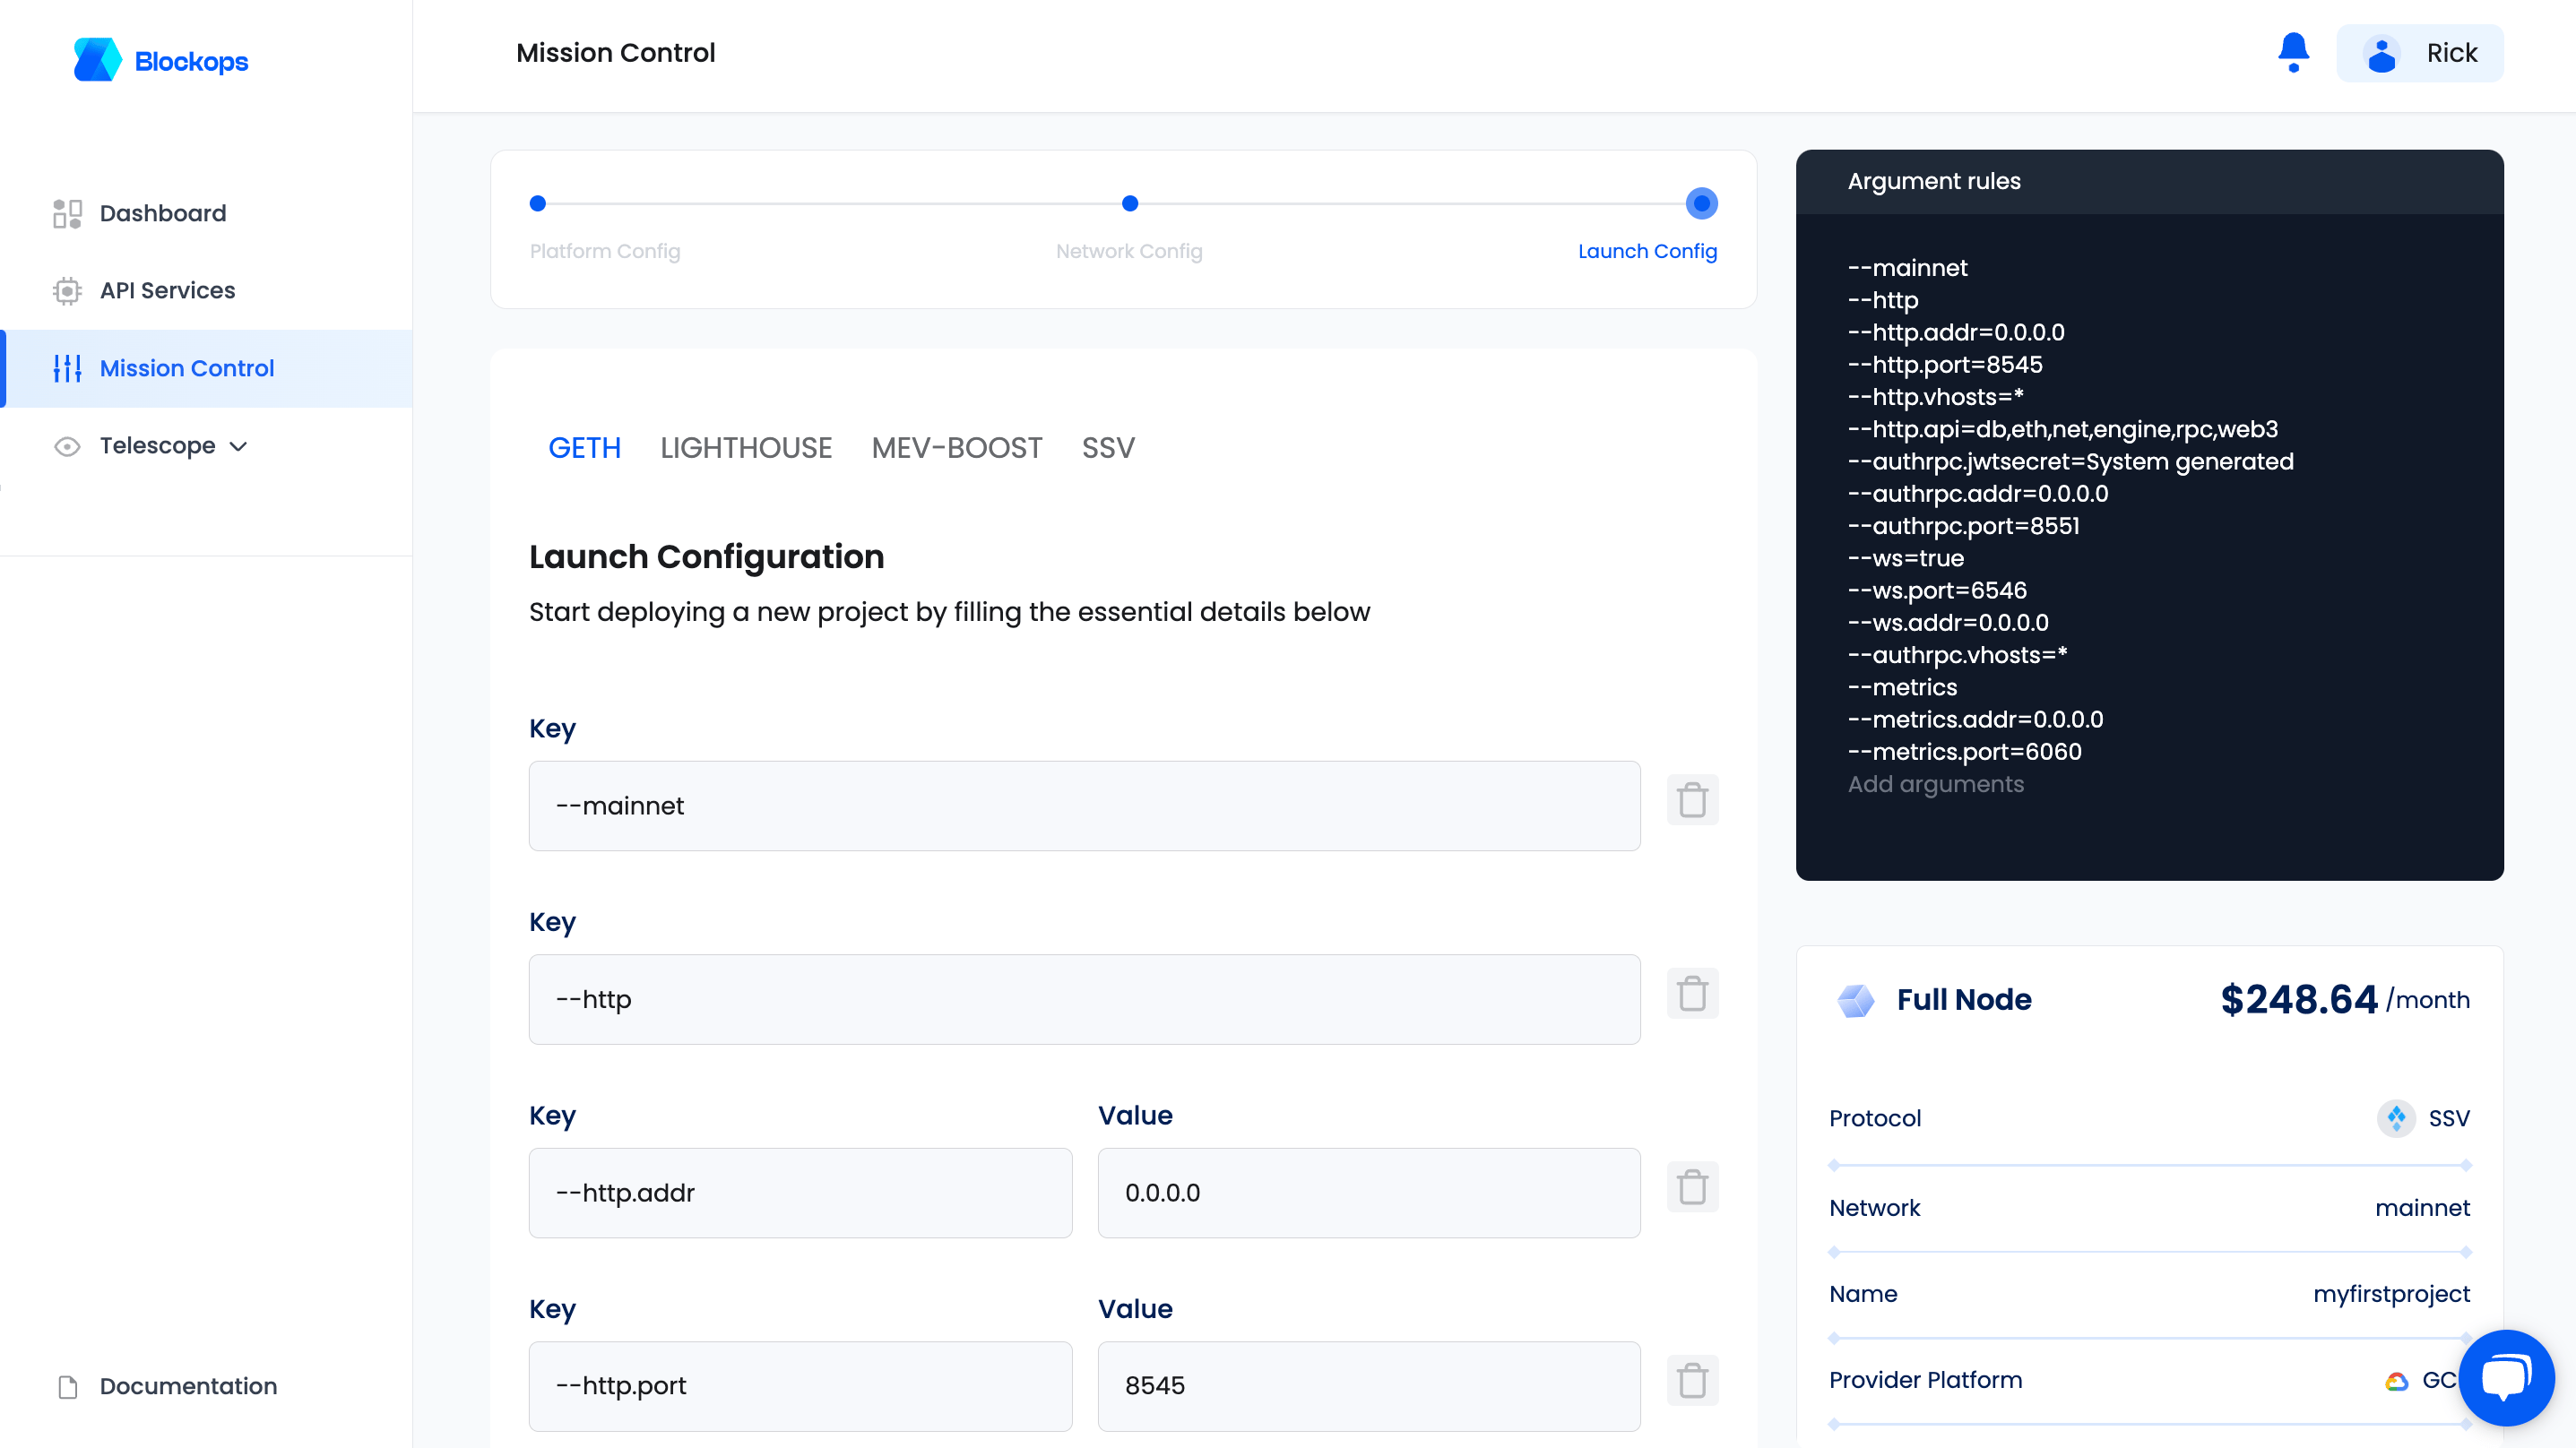The width and height of the screenshot is (2576, 1448).
Task: Open the SSV tab
Action: (x=1108, y=447)
